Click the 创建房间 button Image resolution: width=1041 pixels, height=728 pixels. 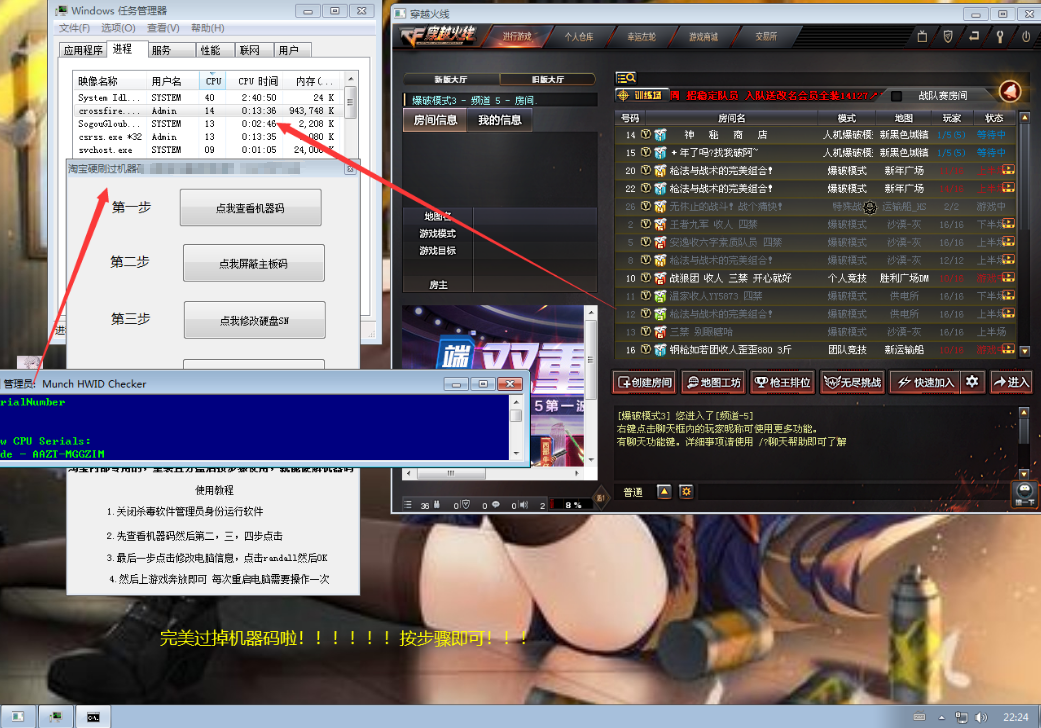click(x=645, y=382)
